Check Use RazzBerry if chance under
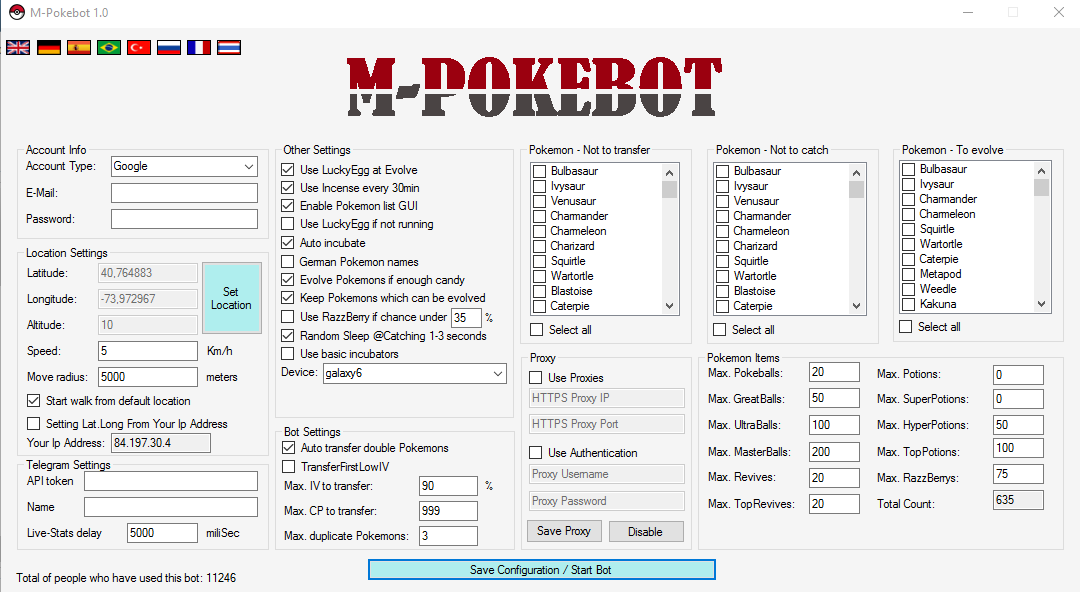This screenshot has width=1080, height=592. [x=288, y=317]
